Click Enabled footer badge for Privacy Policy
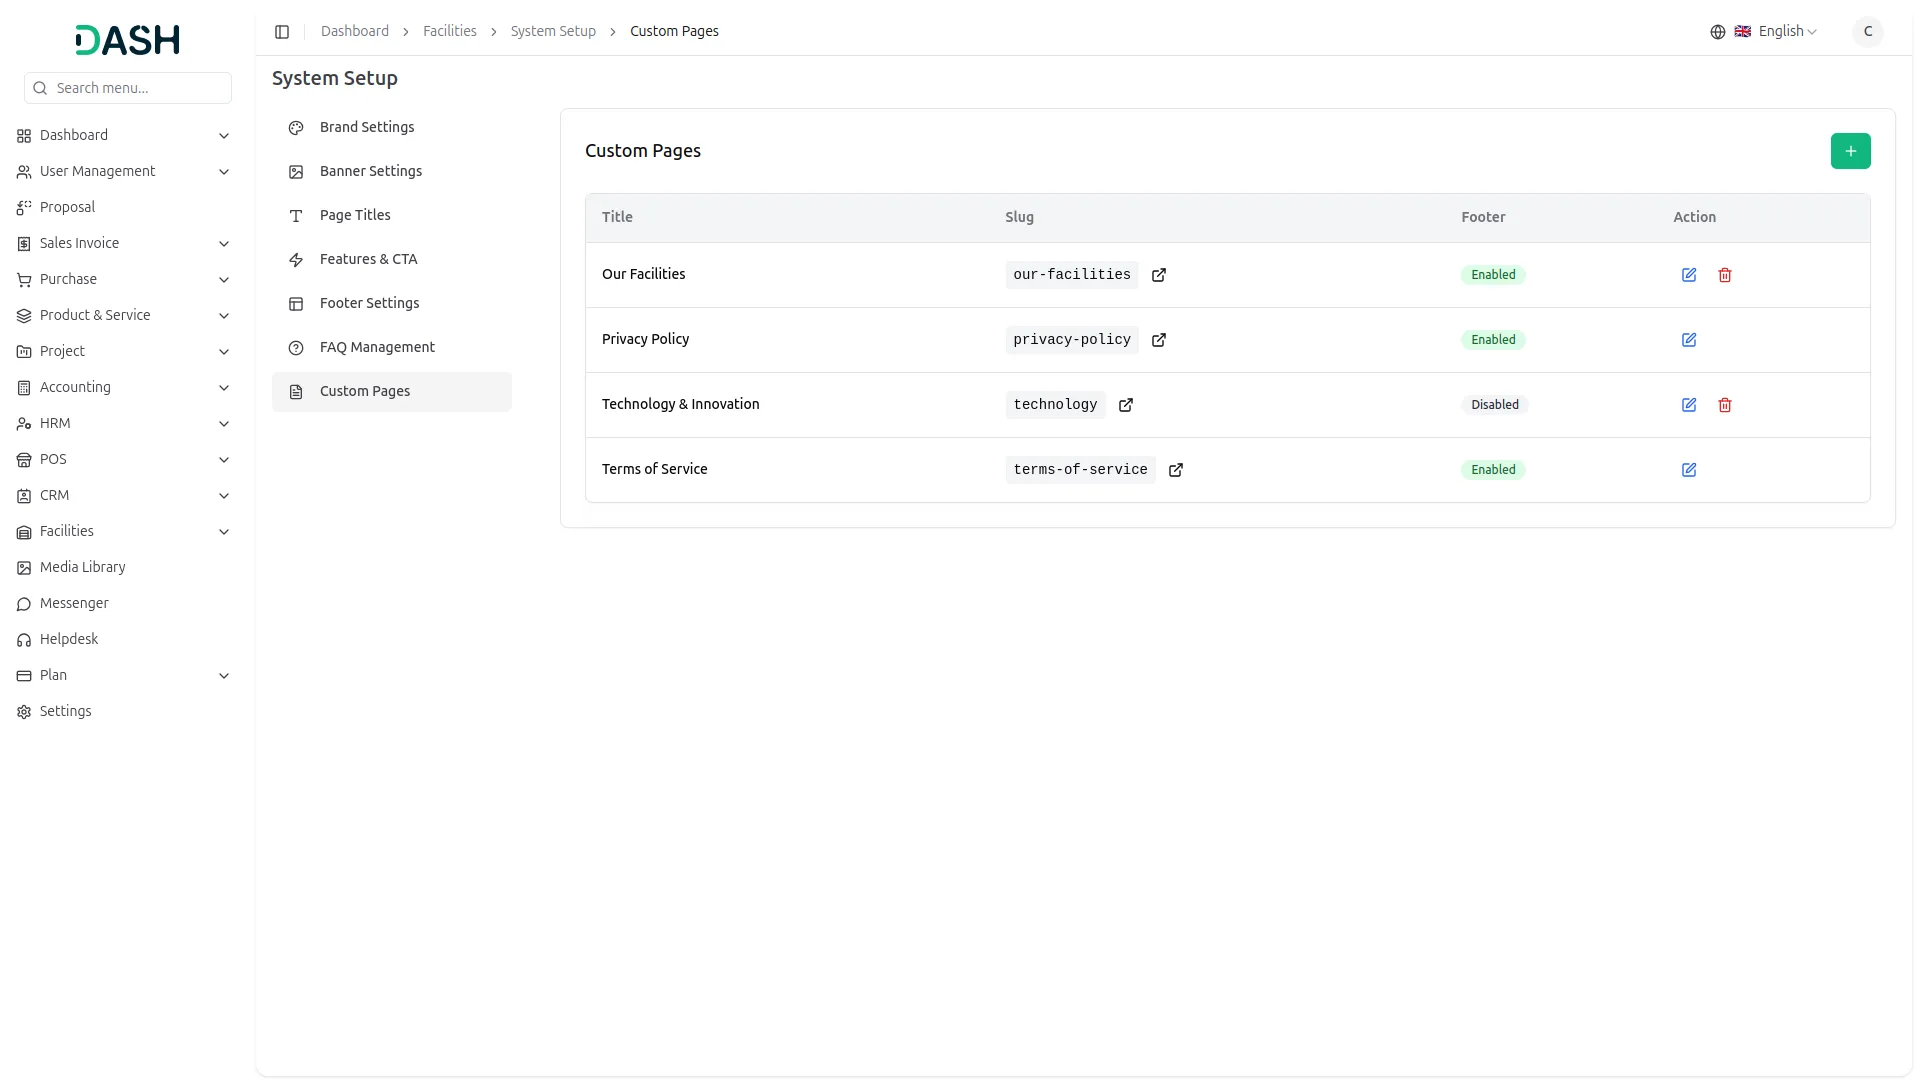1920x1080 pixels. (x=1493, y=340)
